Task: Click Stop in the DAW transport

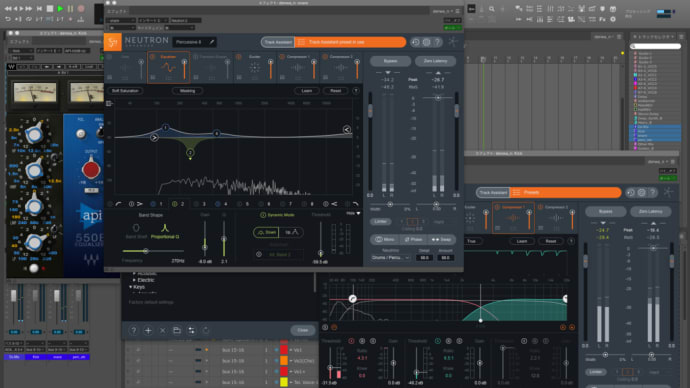Action: (50, 8)
